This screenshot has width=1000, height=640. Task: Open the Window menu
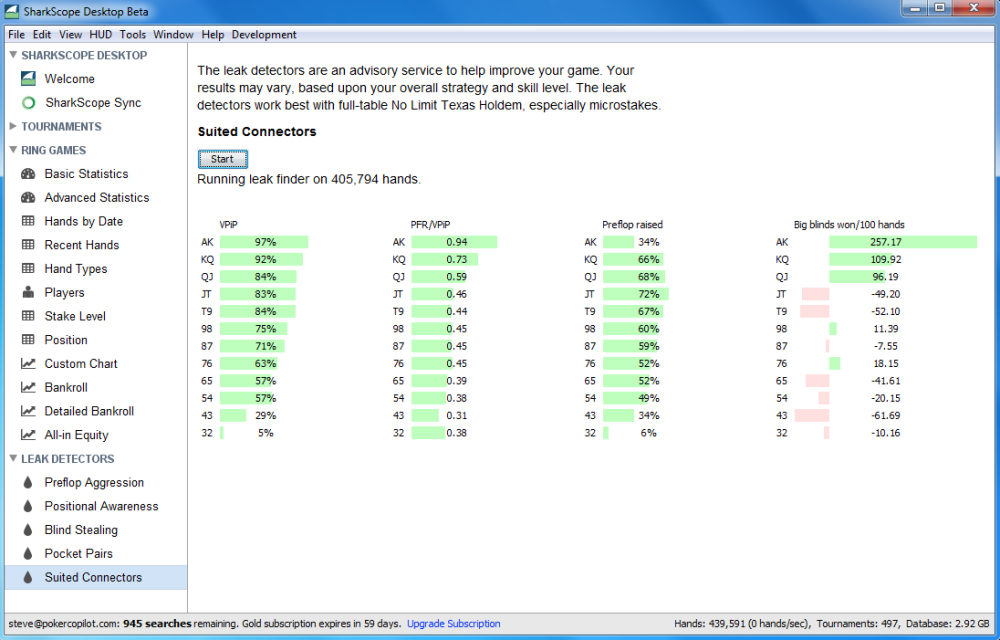(x=173, y=34)
